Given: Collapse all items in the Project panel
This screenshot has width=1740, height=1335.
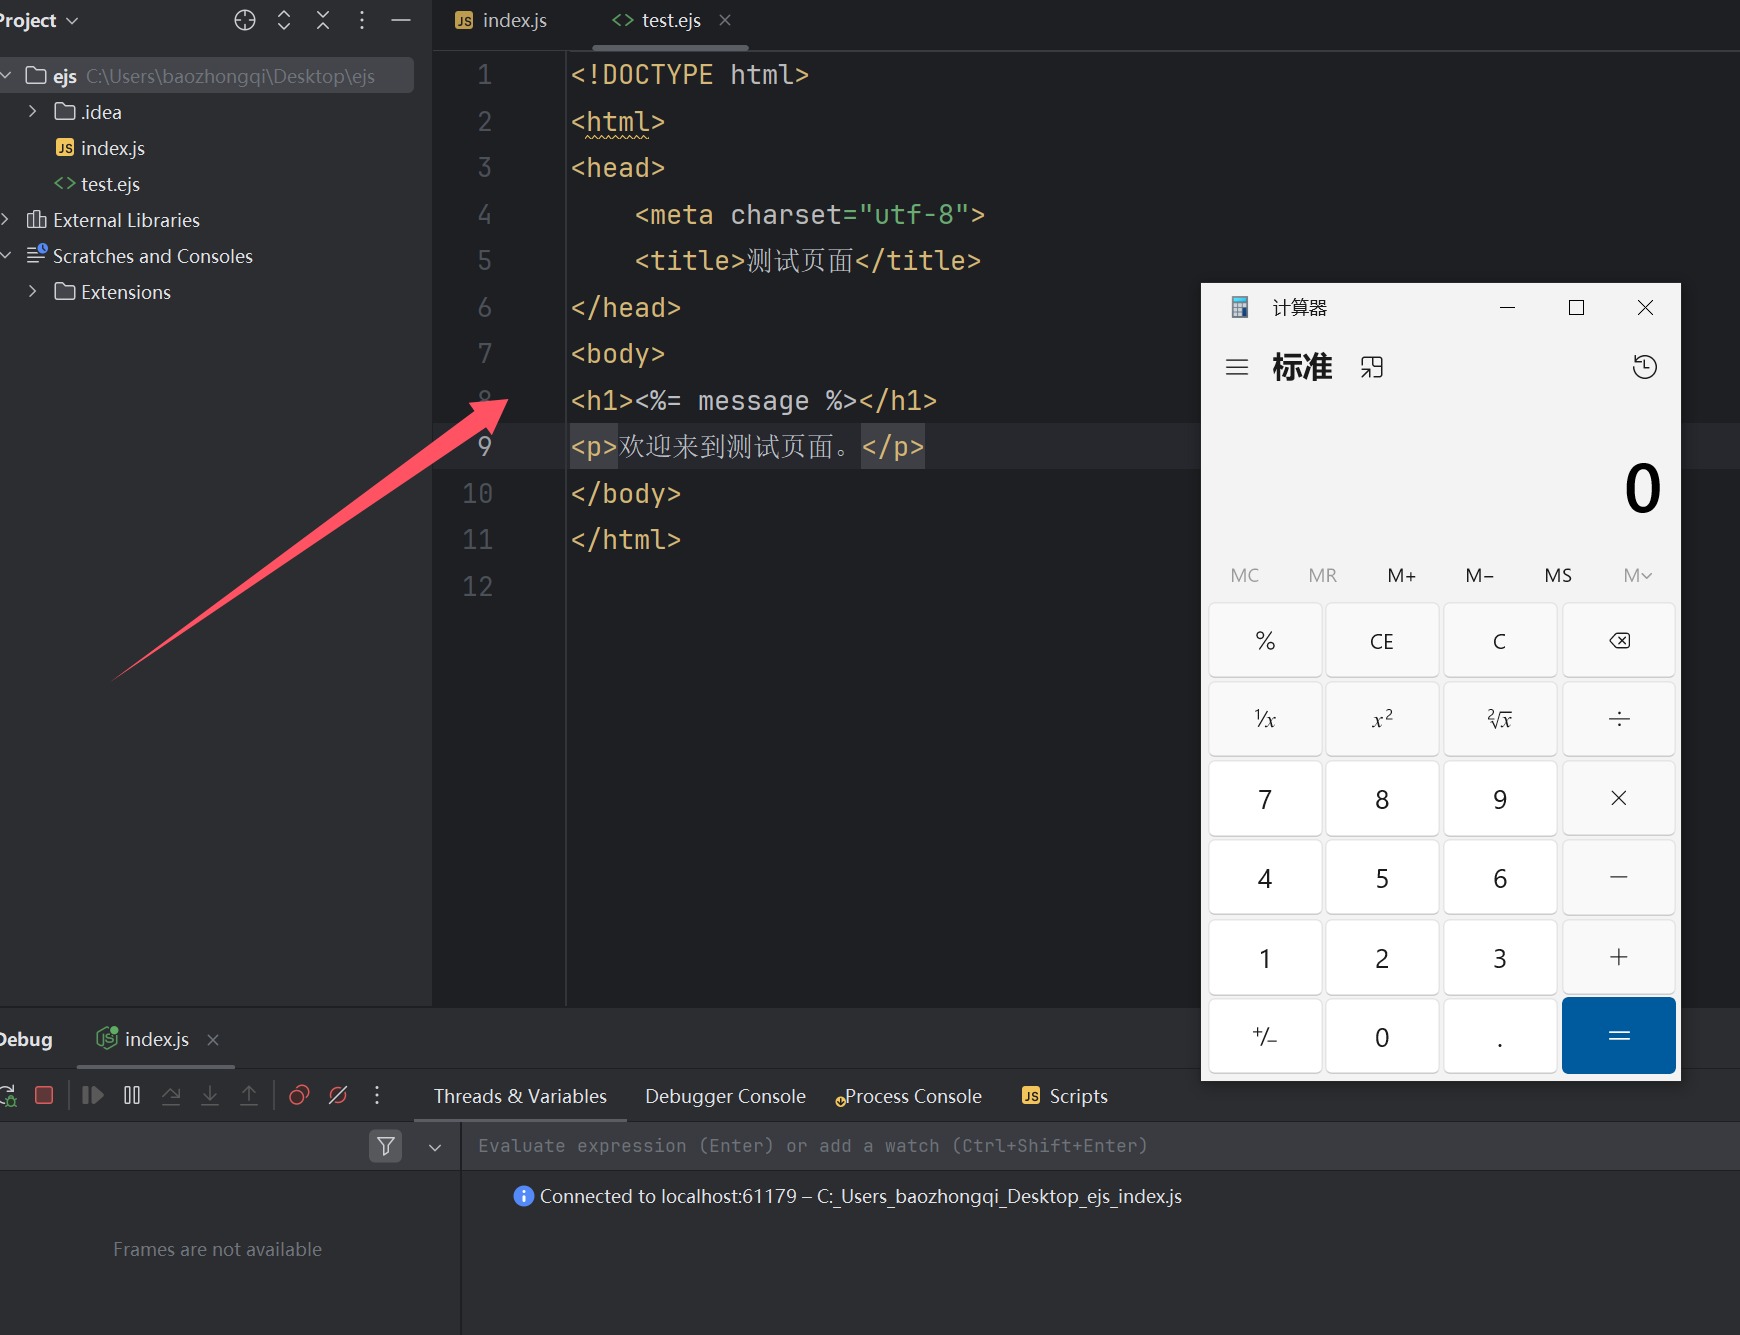Looking at the screenshot, I should click(323, 21).
